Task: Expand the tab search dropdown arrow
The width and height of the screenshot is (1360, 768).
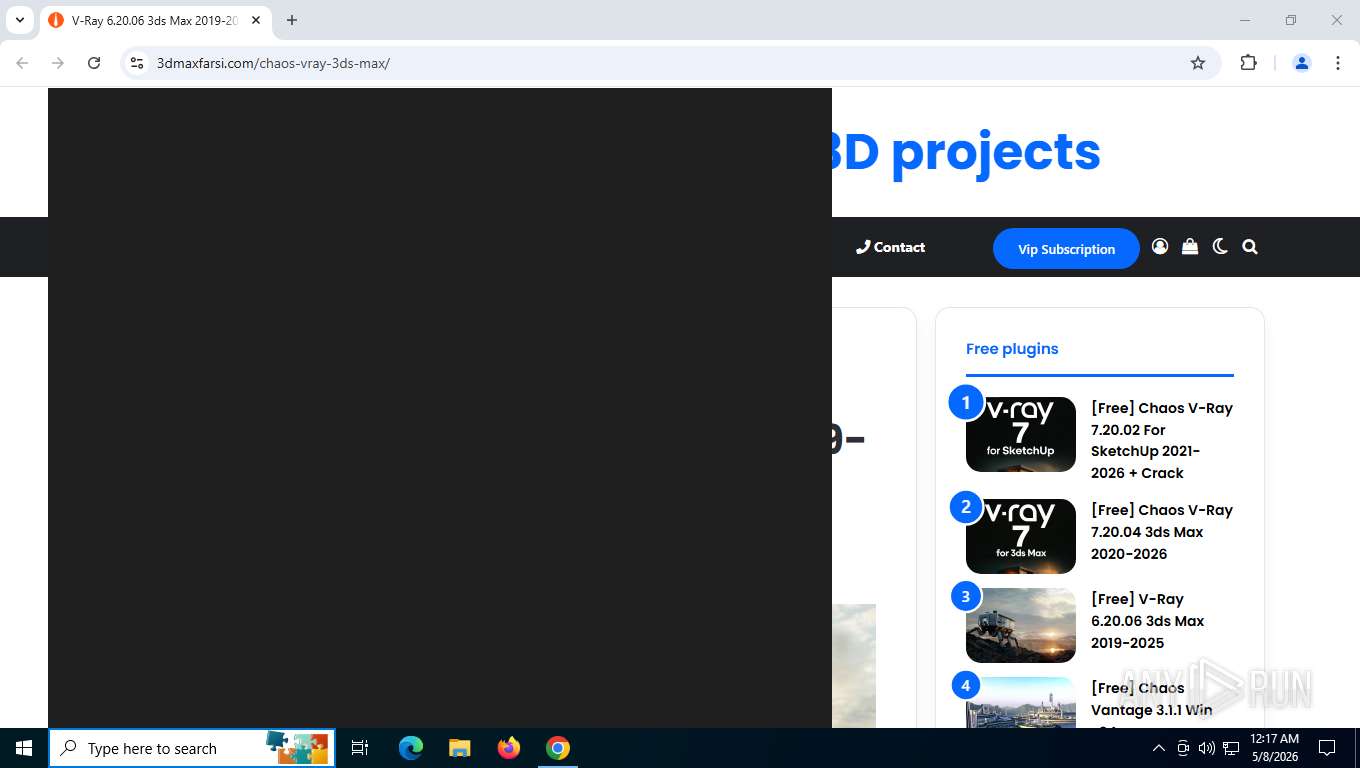Action: click(19, 20)
